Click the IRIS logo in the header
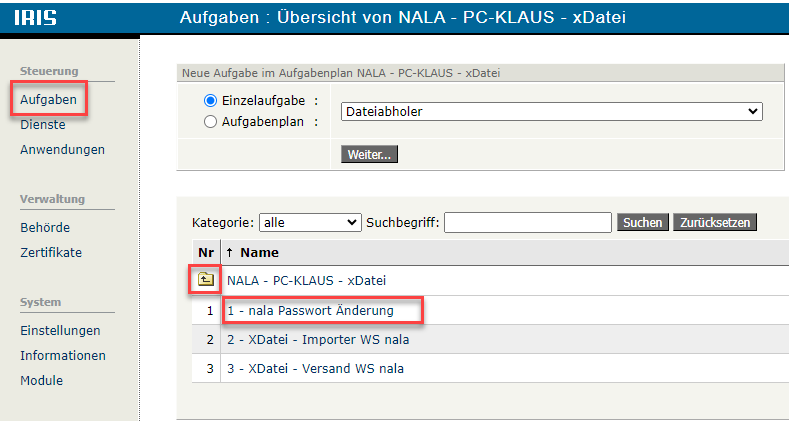This screenshot has width=789, height=421. (x=35, y=18)
